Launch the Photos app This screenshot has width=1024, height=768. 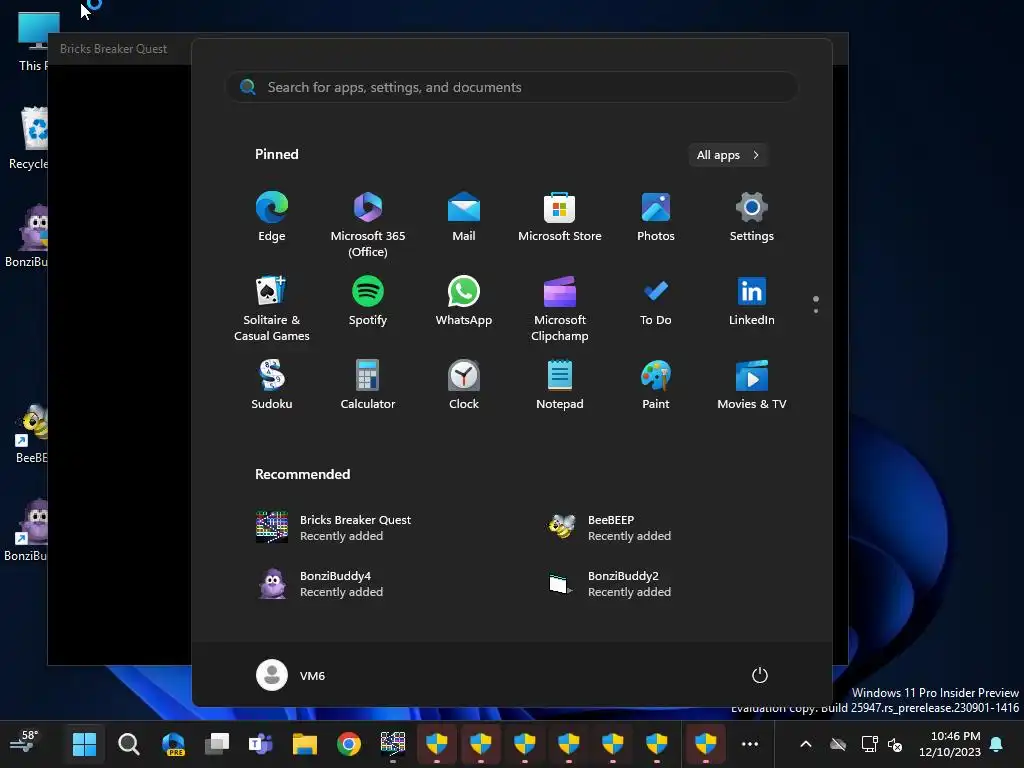[656, 217]
